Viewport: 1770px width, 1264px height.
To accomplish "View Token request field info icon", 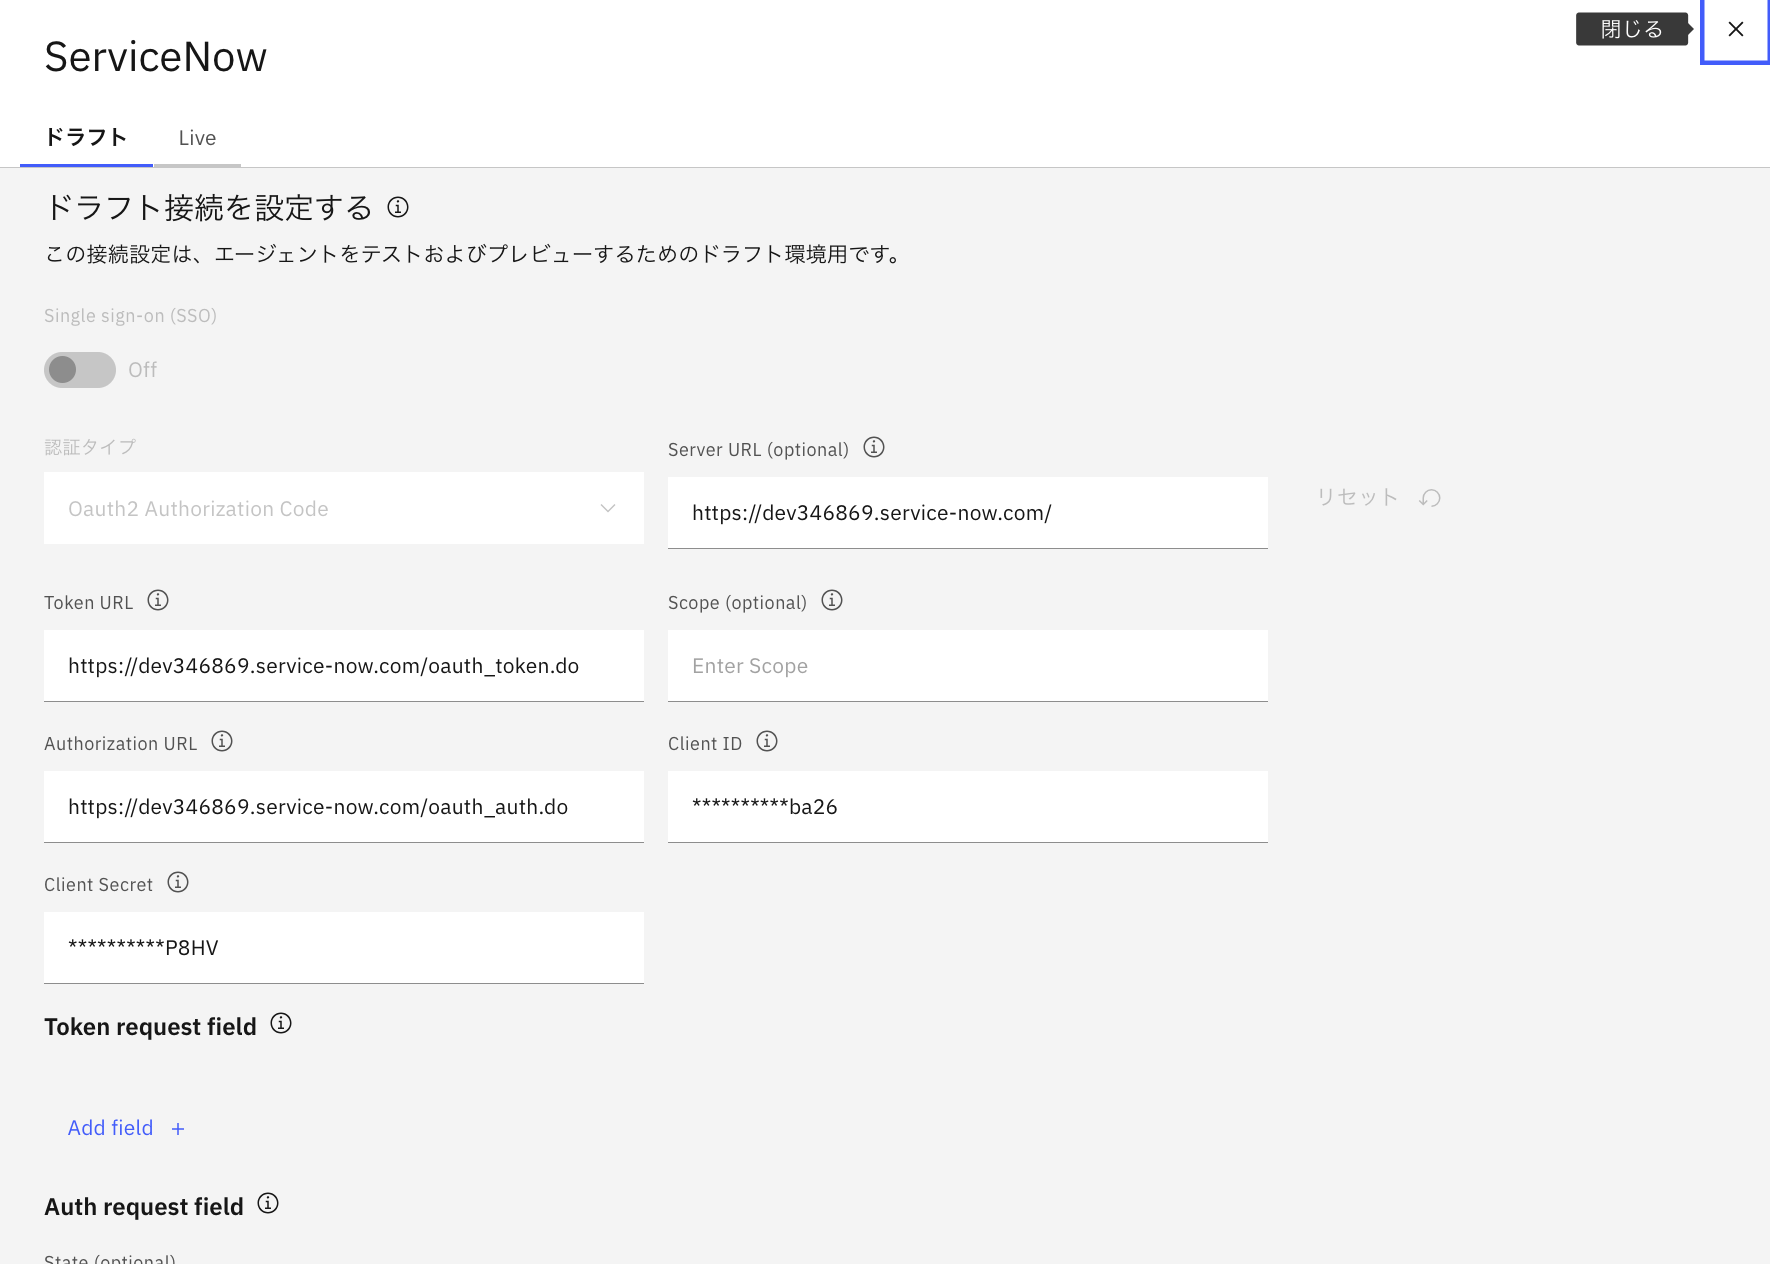I will tap(281, 1023).
